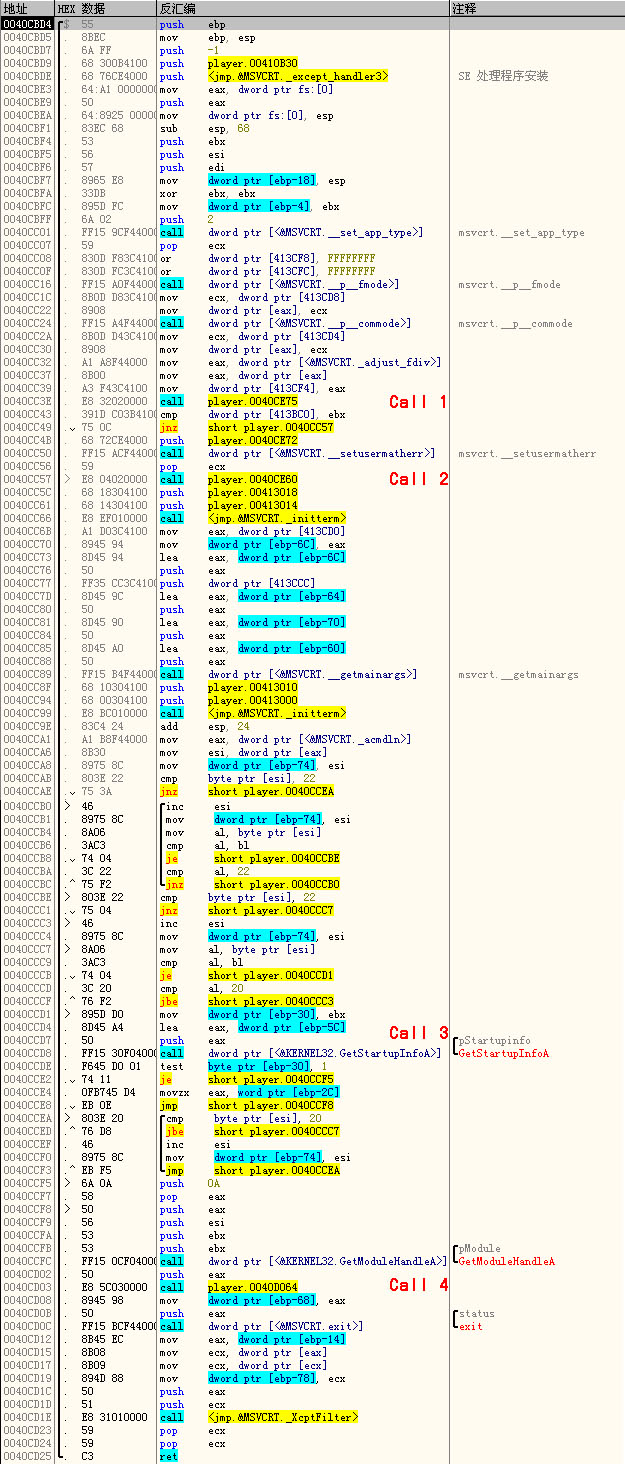The image size is (625, 1464).
Task: Select the 'push 0A' instruction
Action: click(x=190, y=1183)
